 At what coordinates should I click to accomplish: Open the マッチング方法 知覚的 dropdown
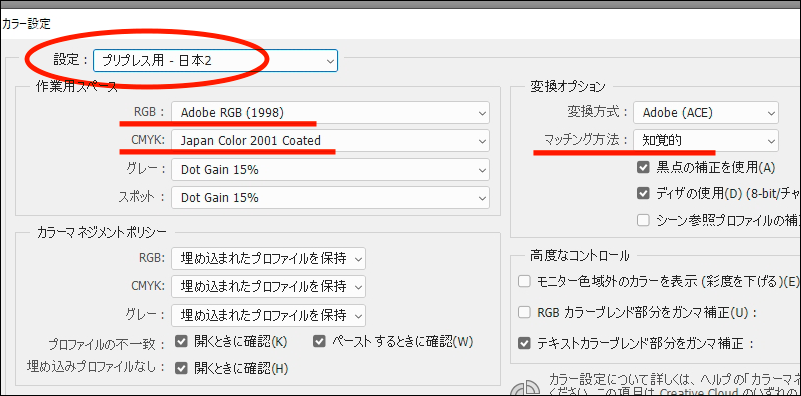[x=706, y=141]
